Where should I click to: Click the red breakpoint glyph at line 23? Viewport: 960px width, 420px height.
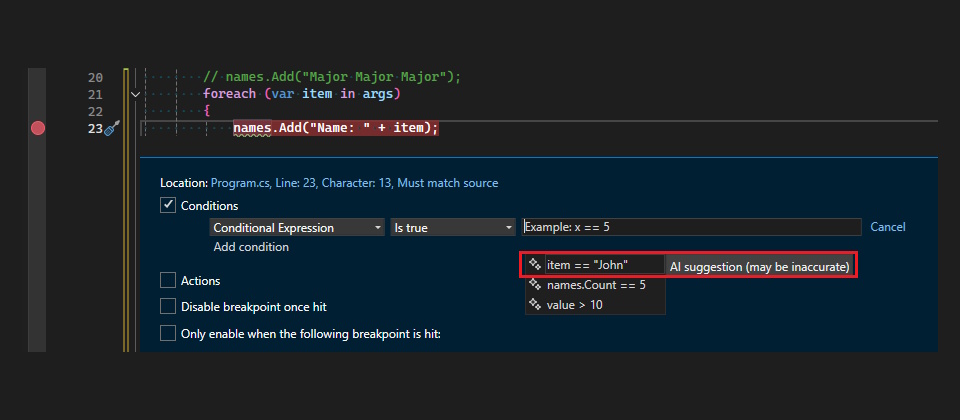[38, 128]
